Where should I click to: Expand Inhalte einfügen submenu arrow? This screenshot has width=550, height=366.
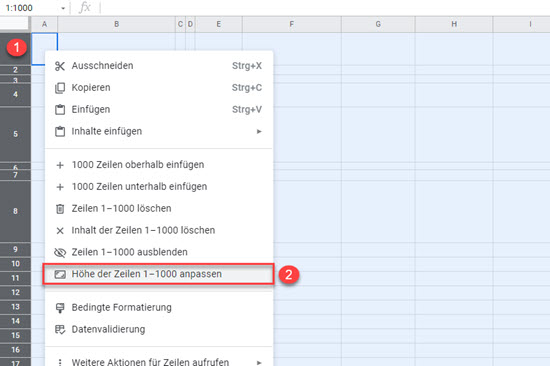259,132
